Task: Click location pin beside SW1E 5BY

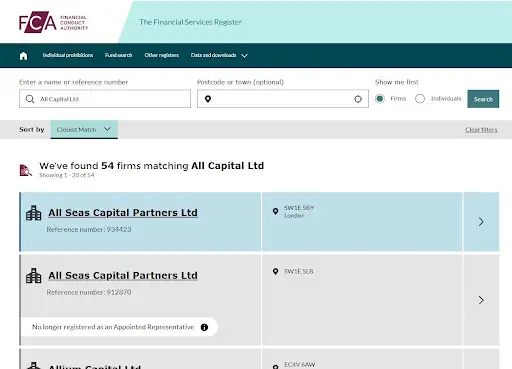Action: [275, 211]
